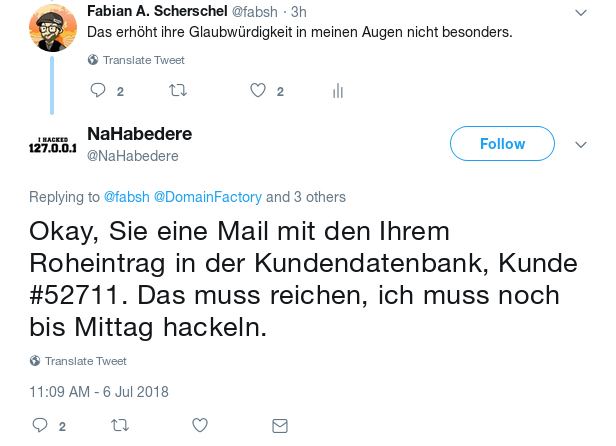This screenshot has width=616, height=446.
Task: Open the @DomainFactory mention link
Action: (207, 197)
